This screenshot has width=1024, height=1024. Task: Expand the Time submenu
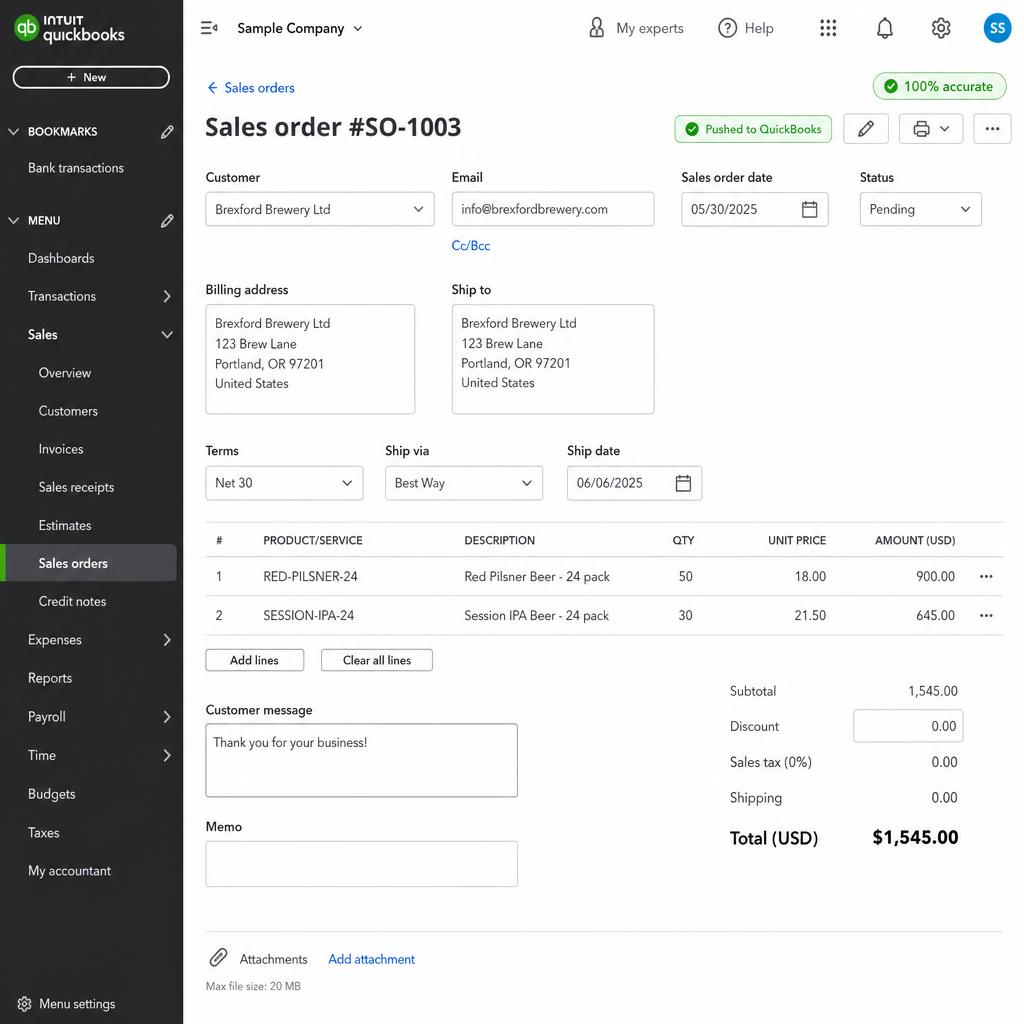[x=167, y=756]
